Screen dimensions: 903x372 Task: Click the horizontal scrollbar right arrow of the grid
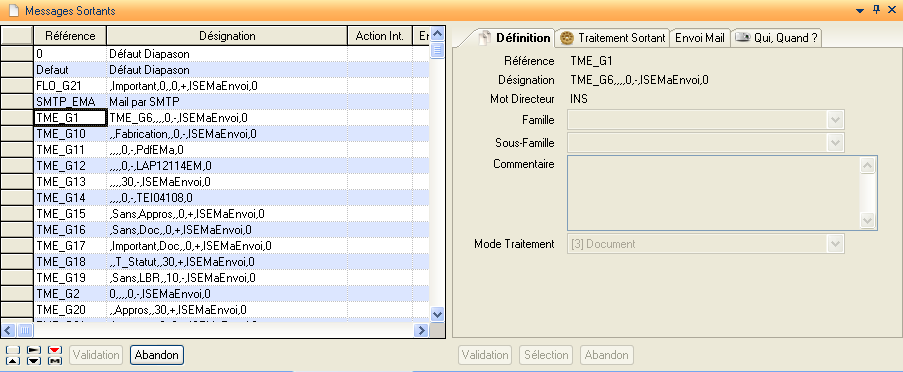(x=422, y=331)
